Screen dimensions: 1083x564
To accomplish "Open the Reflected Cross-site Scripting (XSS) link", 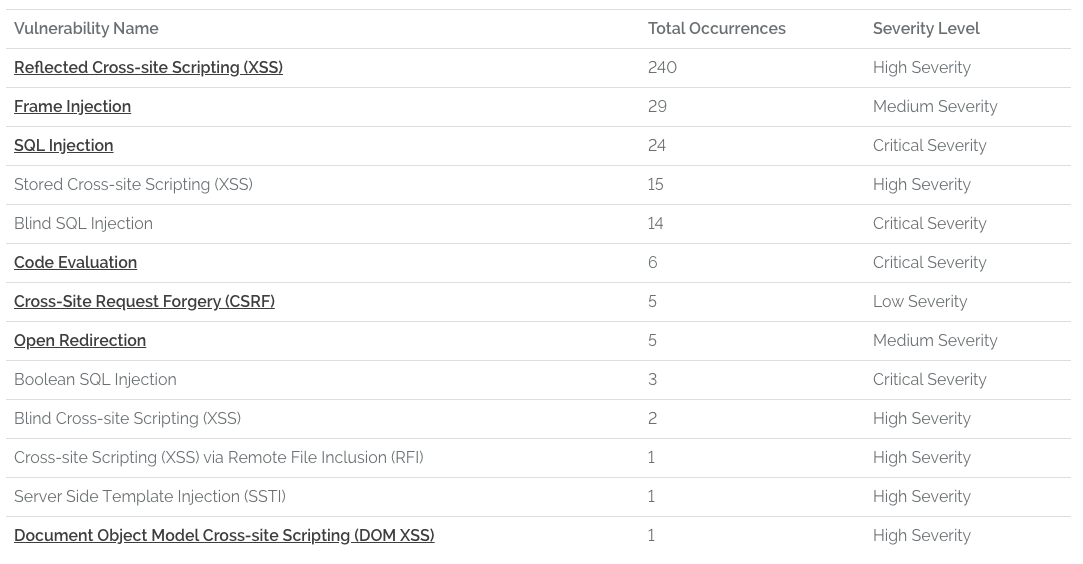I will (148, 68).
